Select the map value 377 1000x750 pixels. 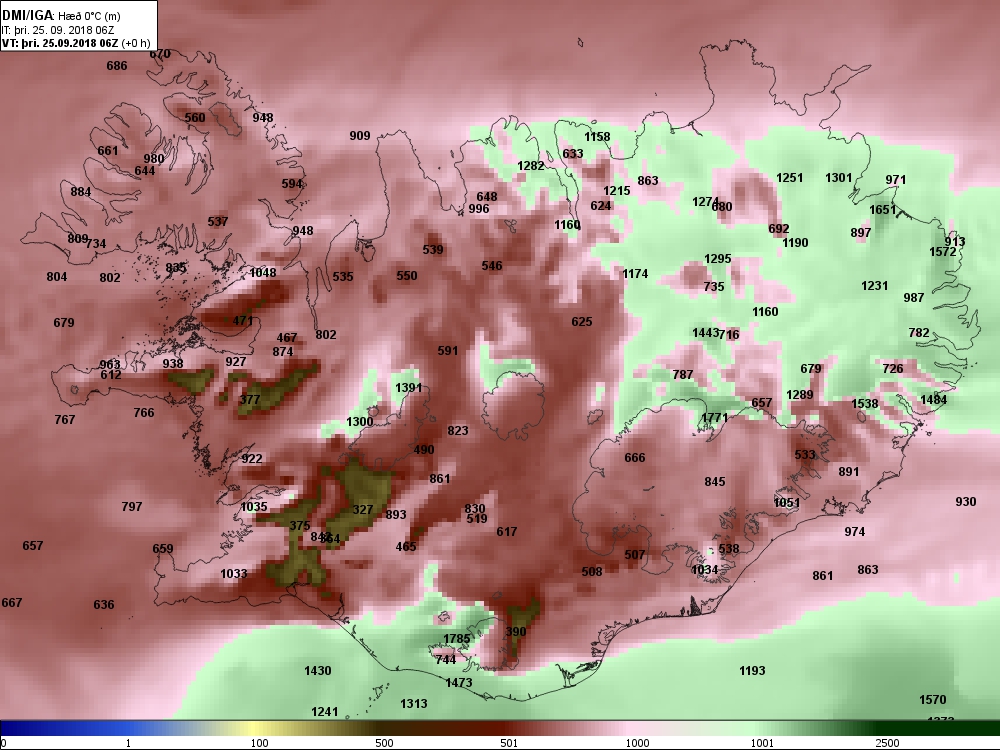(250, 400)
